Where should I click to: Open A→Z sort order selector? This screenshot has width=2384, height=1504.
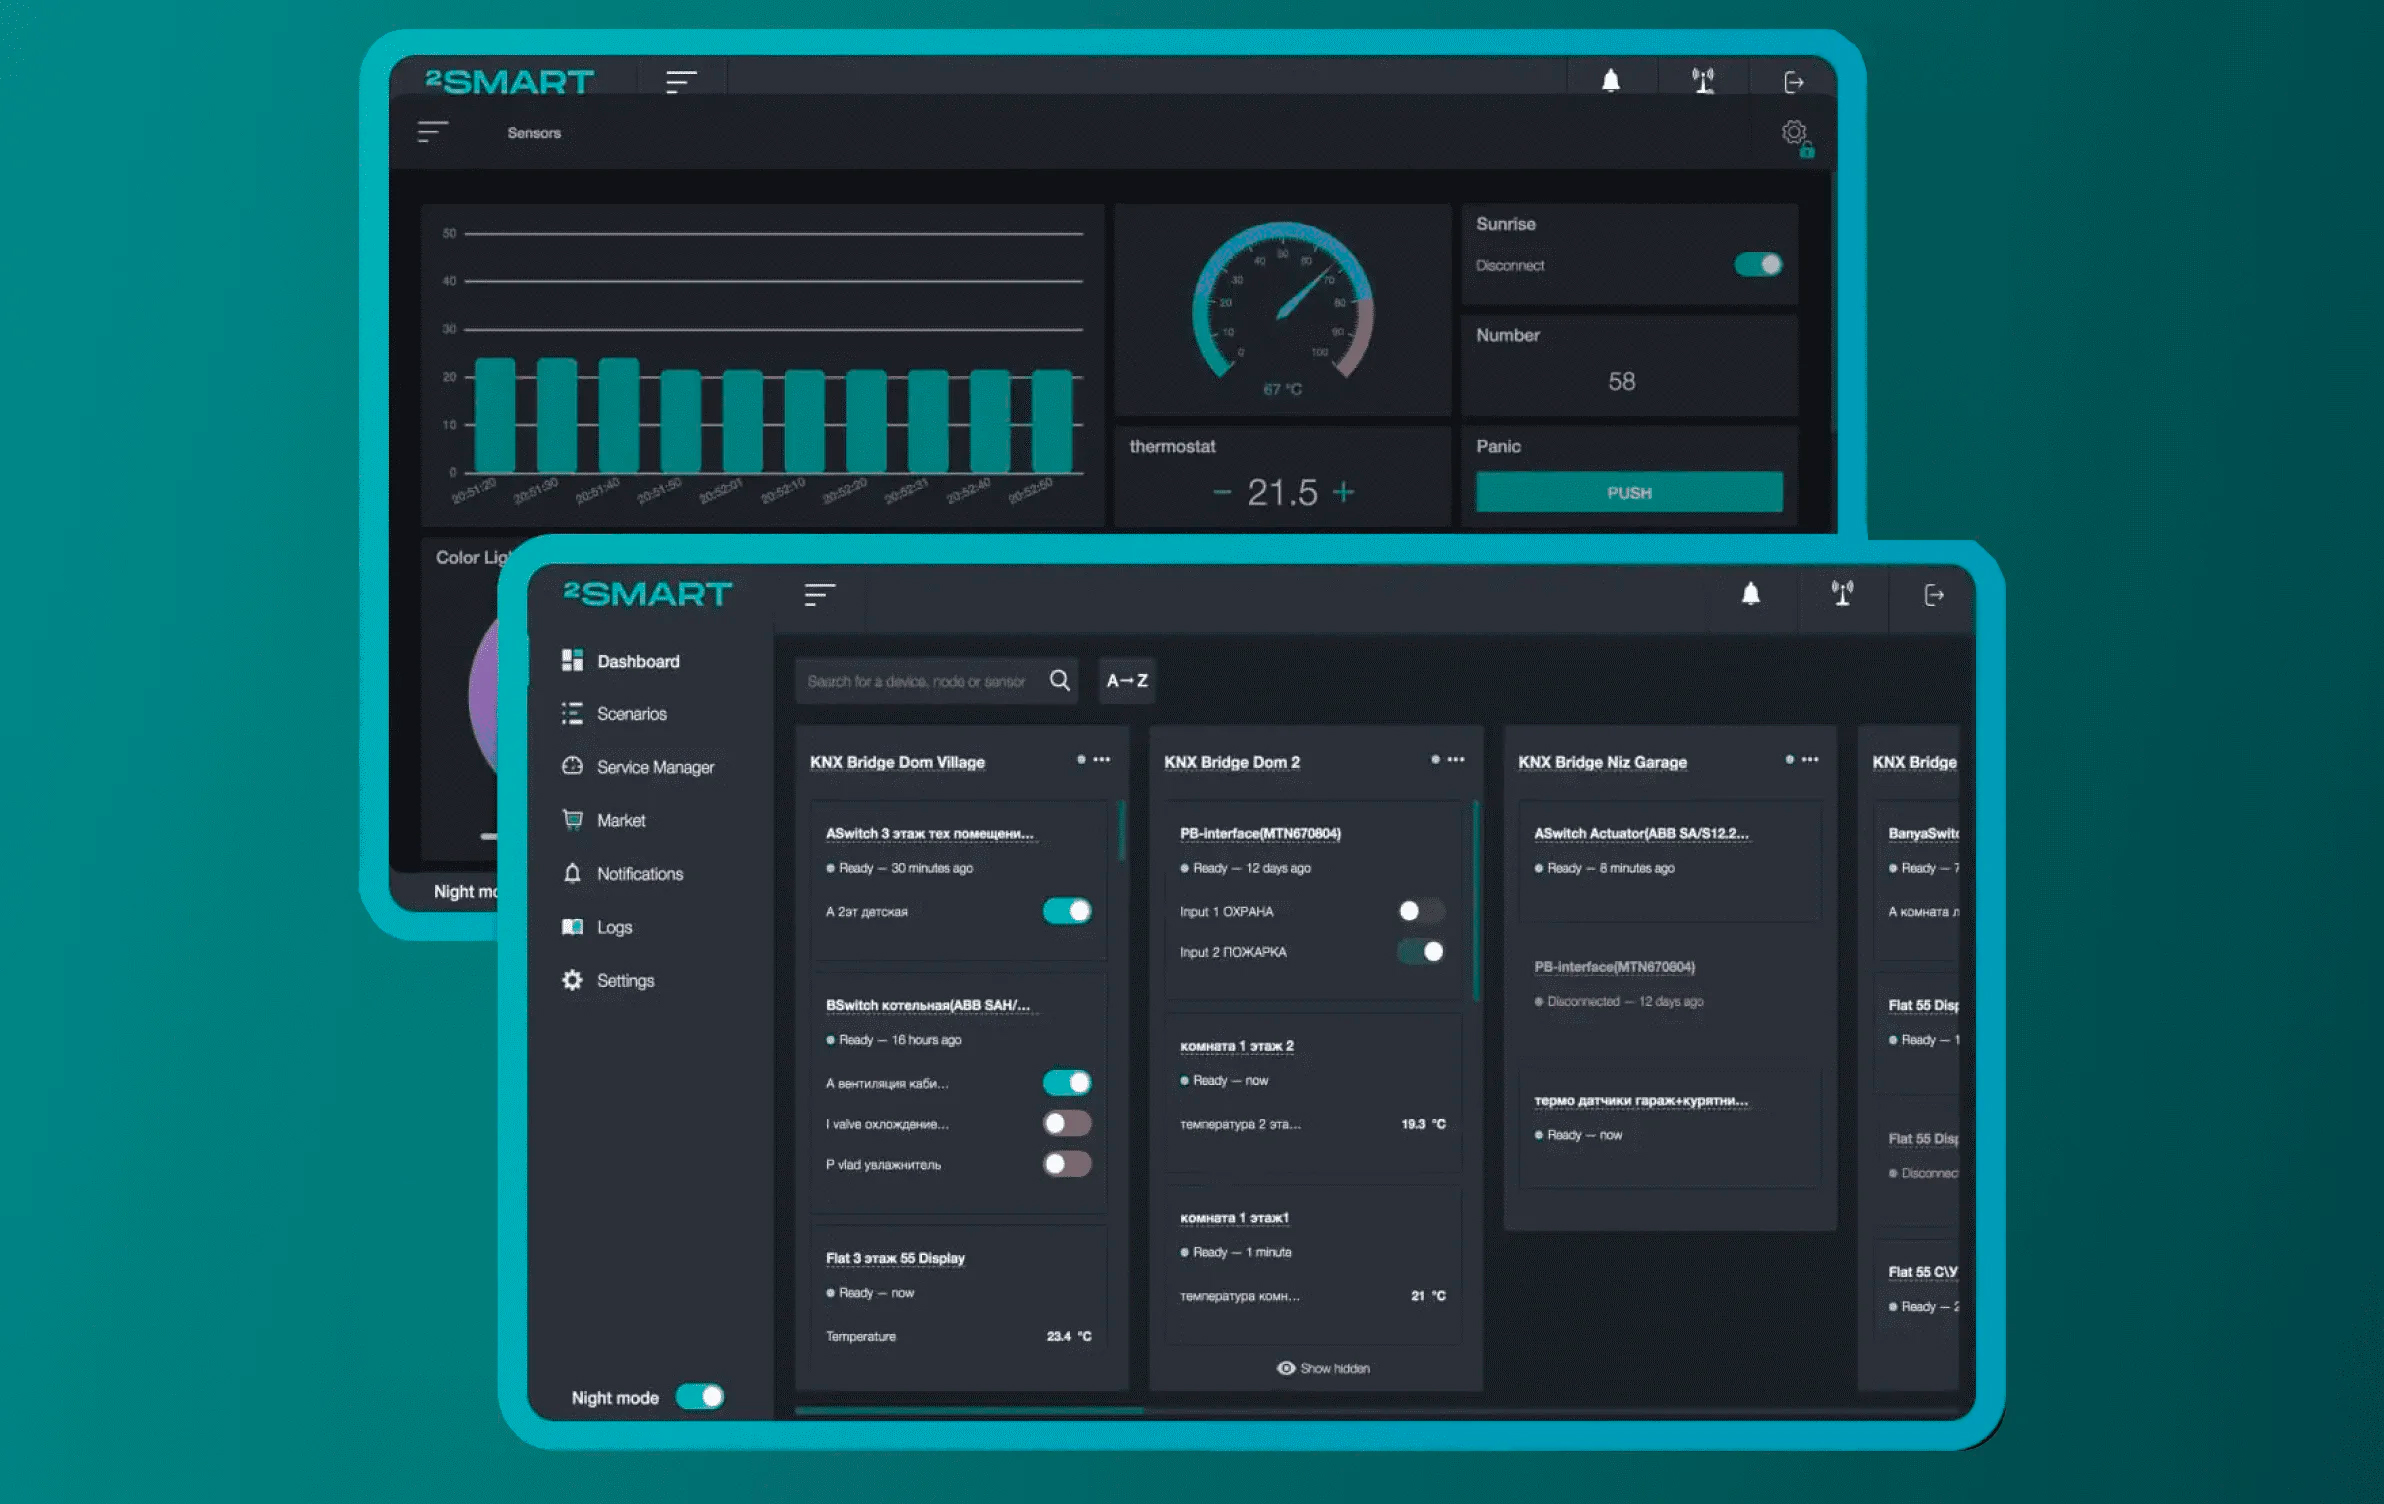point(1127,681)
